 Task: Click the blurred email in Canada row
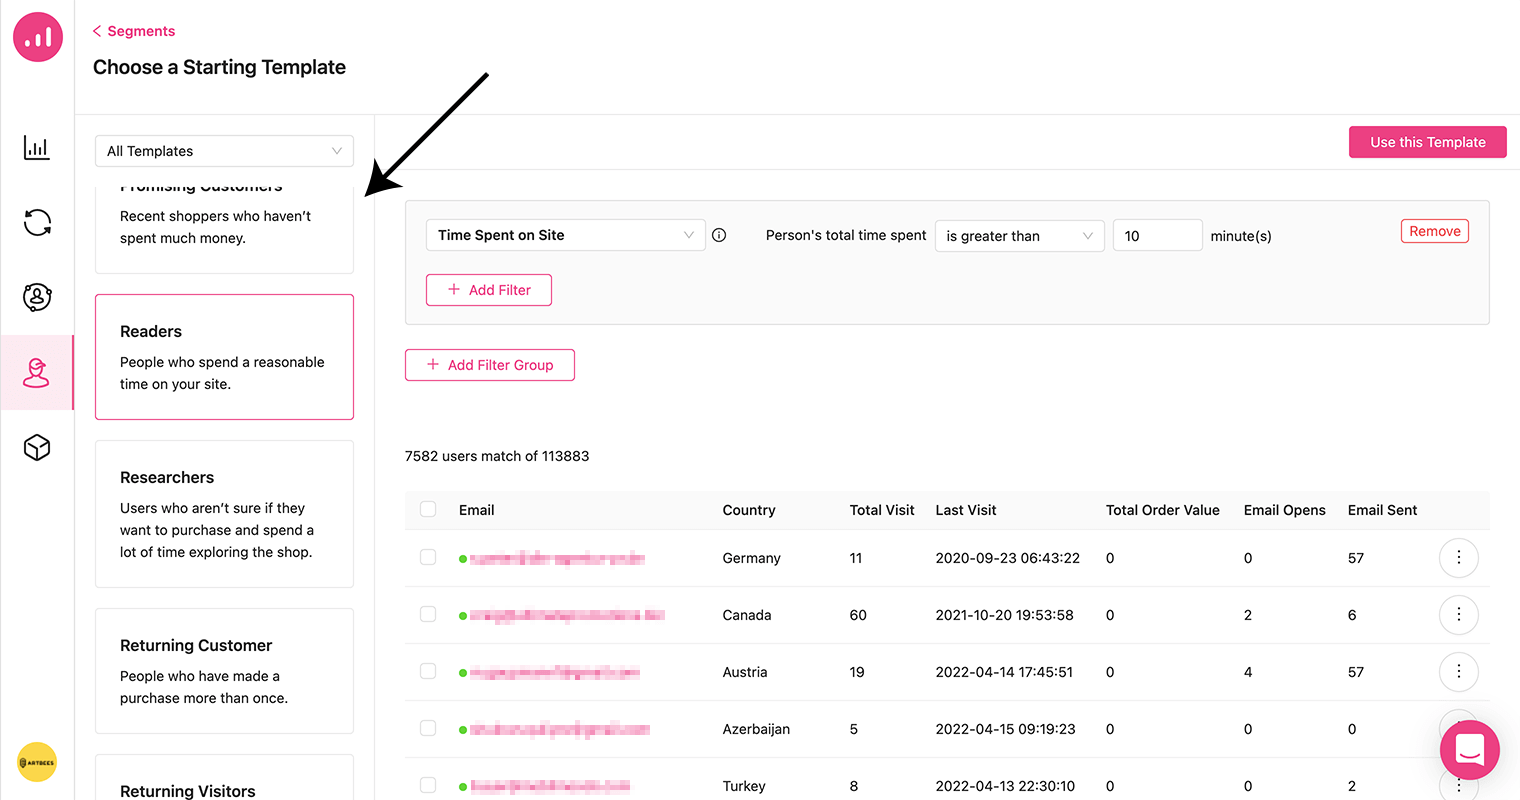tap(567, 615)
